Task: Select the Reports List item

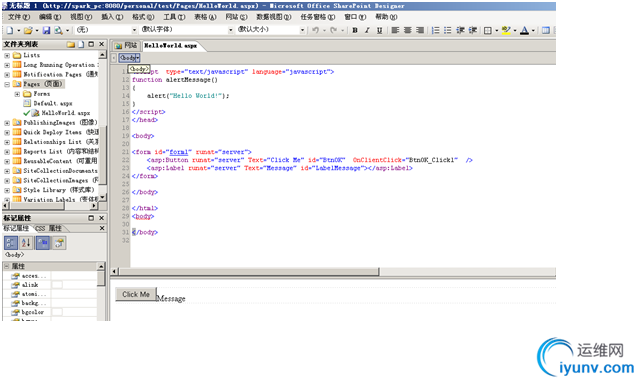Action: (x=61, y=151)
